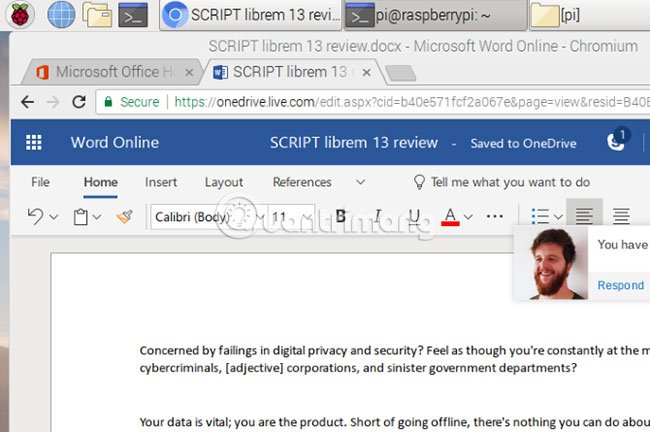Click the Tell me what you want to do box

(x=502, y=182)
